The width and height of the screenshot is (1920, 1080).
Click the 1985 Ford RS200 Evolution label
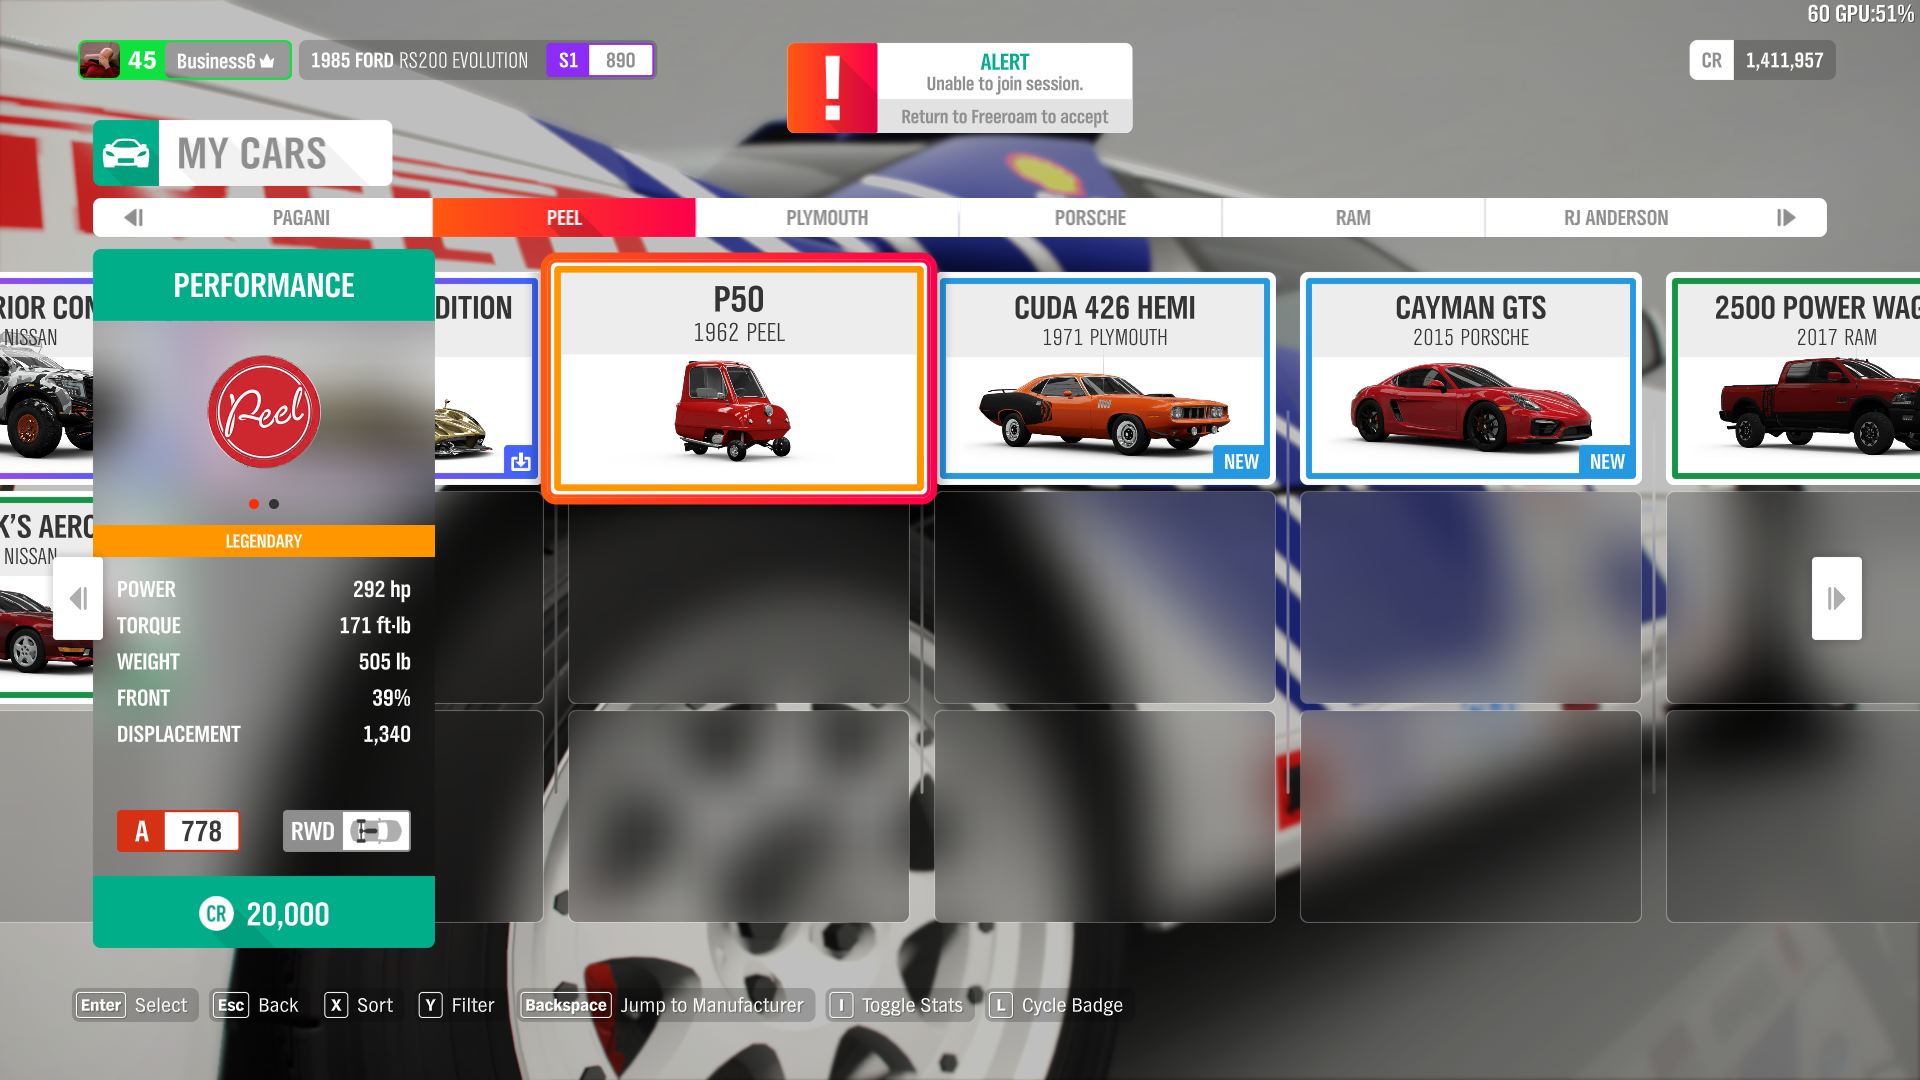click(x=419, y=60)
